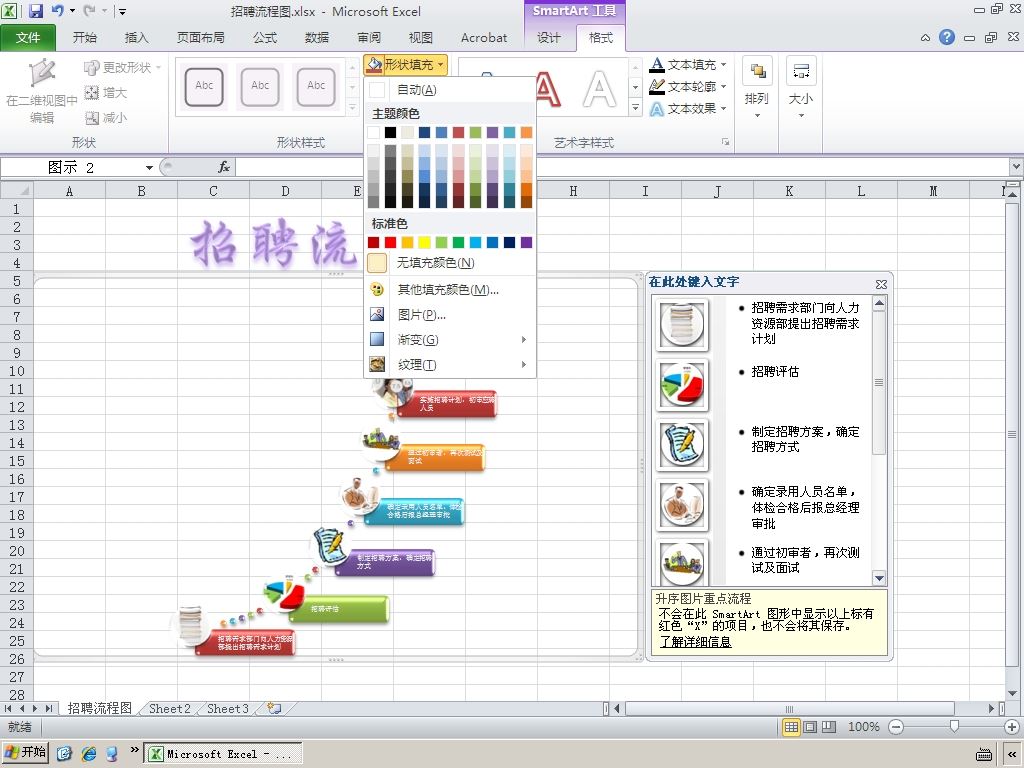Viewport: 1024px width, 768px height.
Task: Select the 自动 automatic fill option
Action: click(449, 89)
